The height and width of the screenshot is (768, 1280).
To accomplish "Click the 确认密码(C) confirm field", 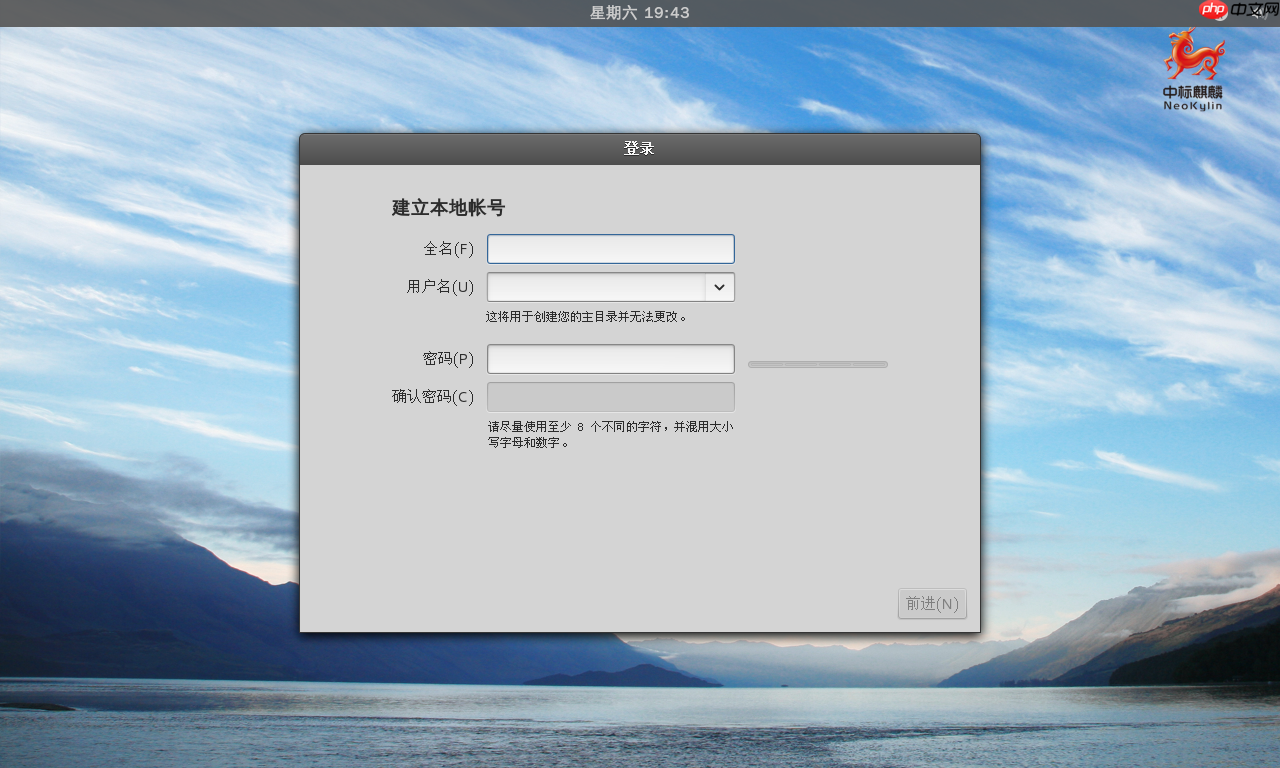I will [610, 396].
